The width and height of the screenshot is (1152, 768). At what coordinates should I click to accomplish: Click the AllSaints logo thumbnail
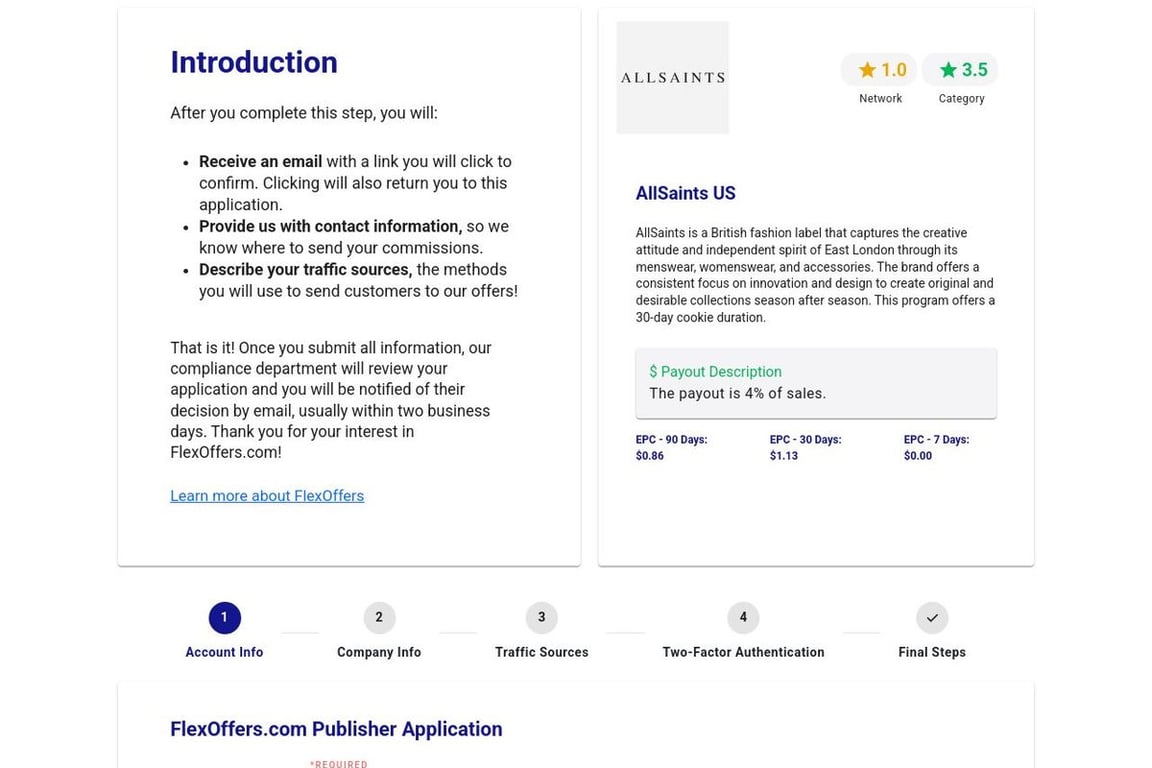[x=672, y=77]
